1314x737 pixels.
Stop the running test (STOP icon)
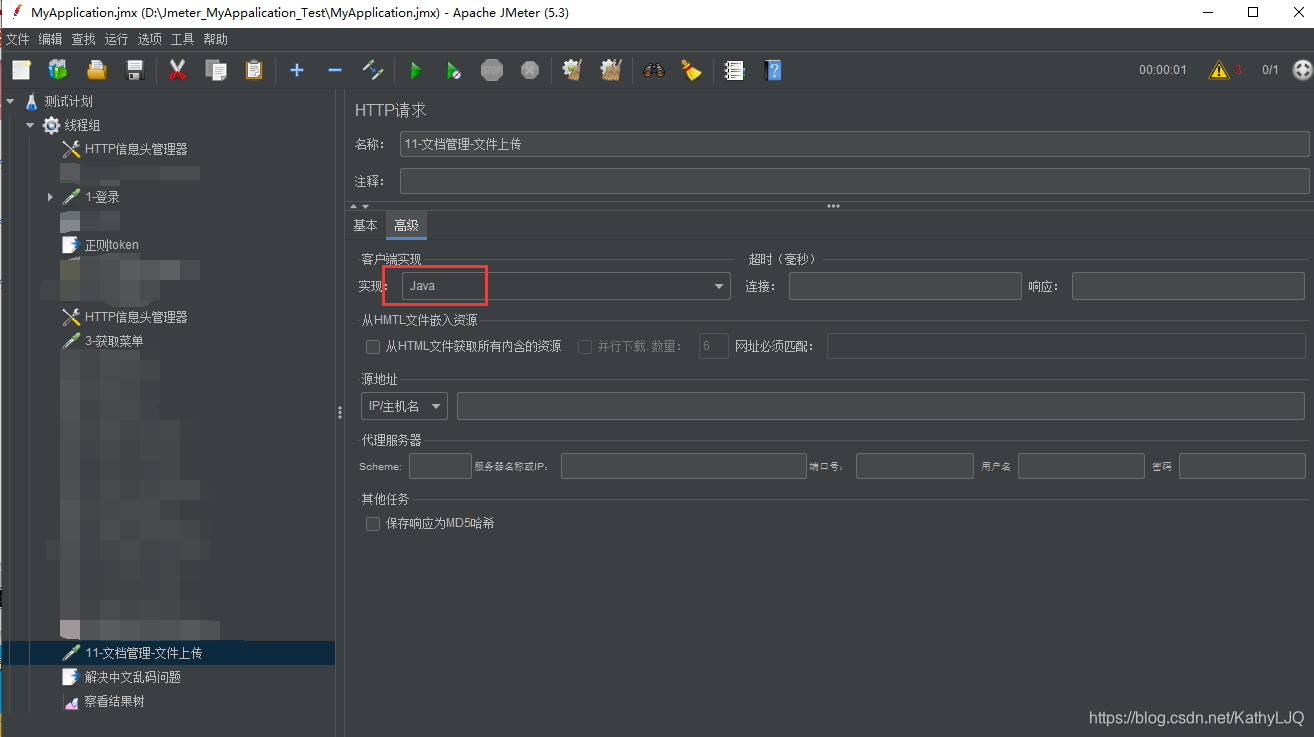[492, 70]
